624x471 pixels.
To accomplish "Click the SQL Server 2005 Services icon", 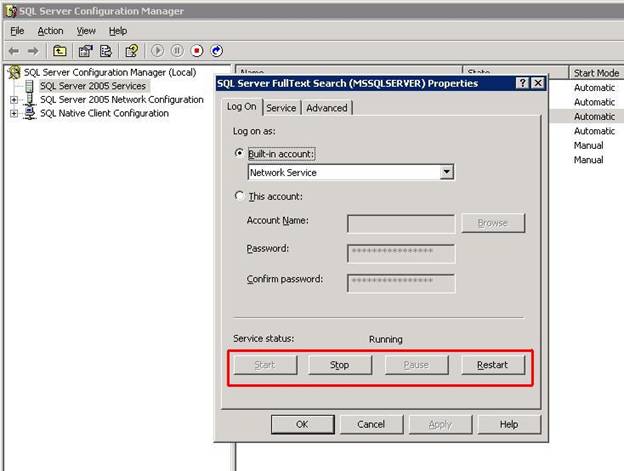I will click(x=29, y=86).
